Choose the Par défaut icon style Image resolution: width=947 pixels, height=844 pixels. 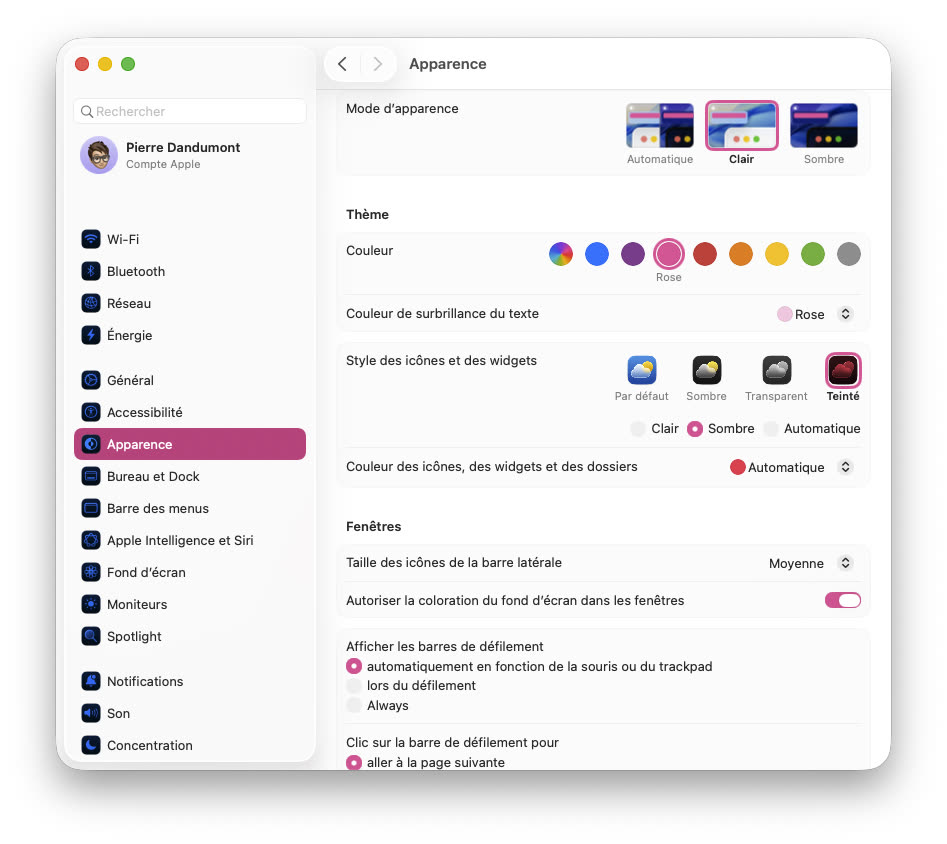tap(641, 370)
